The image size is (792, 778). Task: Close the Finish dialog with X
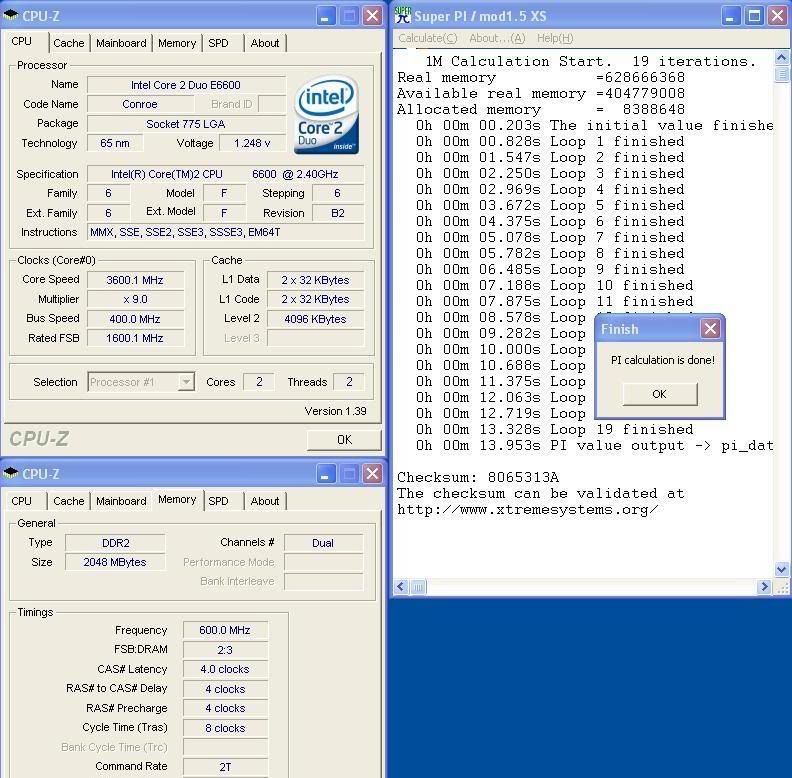[710, 329]
